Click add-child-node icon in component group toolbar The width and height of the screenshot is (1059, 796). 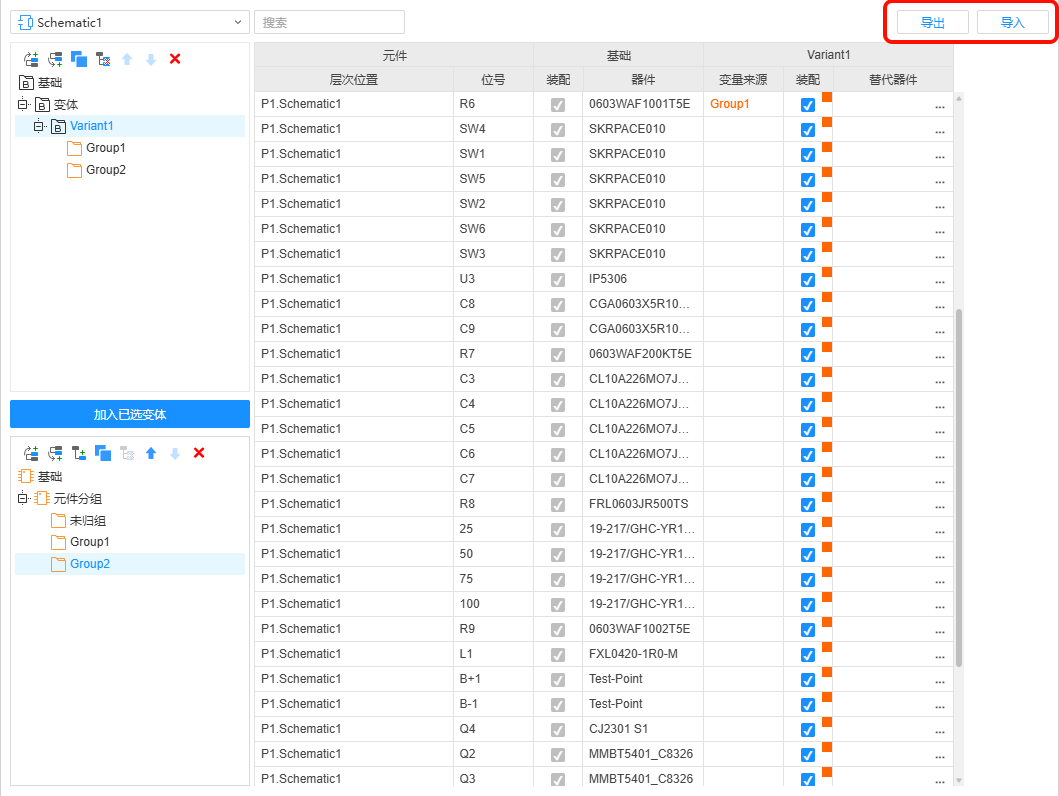pos(79,453)
